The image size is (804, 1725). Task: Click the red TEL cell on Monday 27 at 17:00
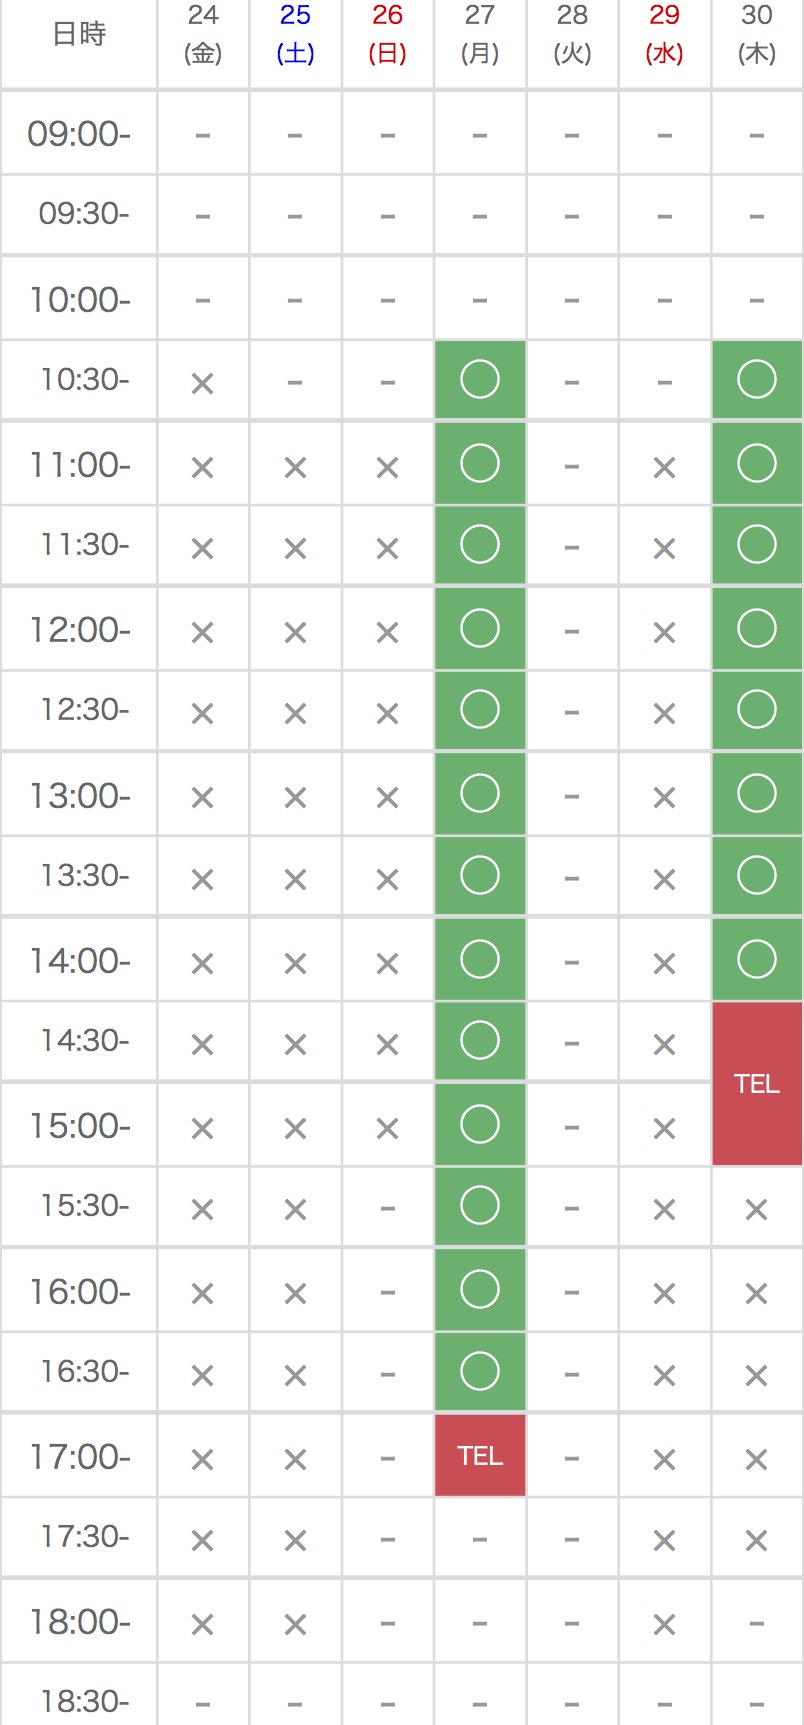(x=480, y=1456)
